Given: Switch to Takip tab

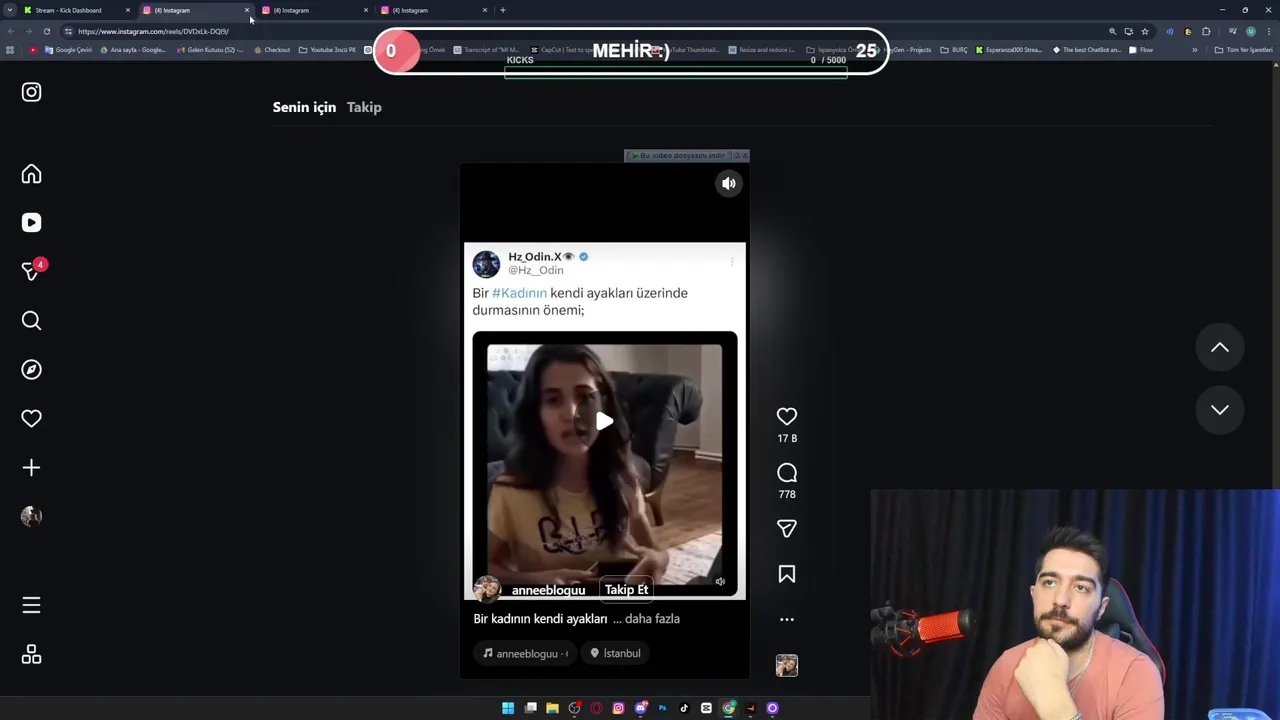Looking at the screenshot, I should pyautogui.click(x=364, y=107).
